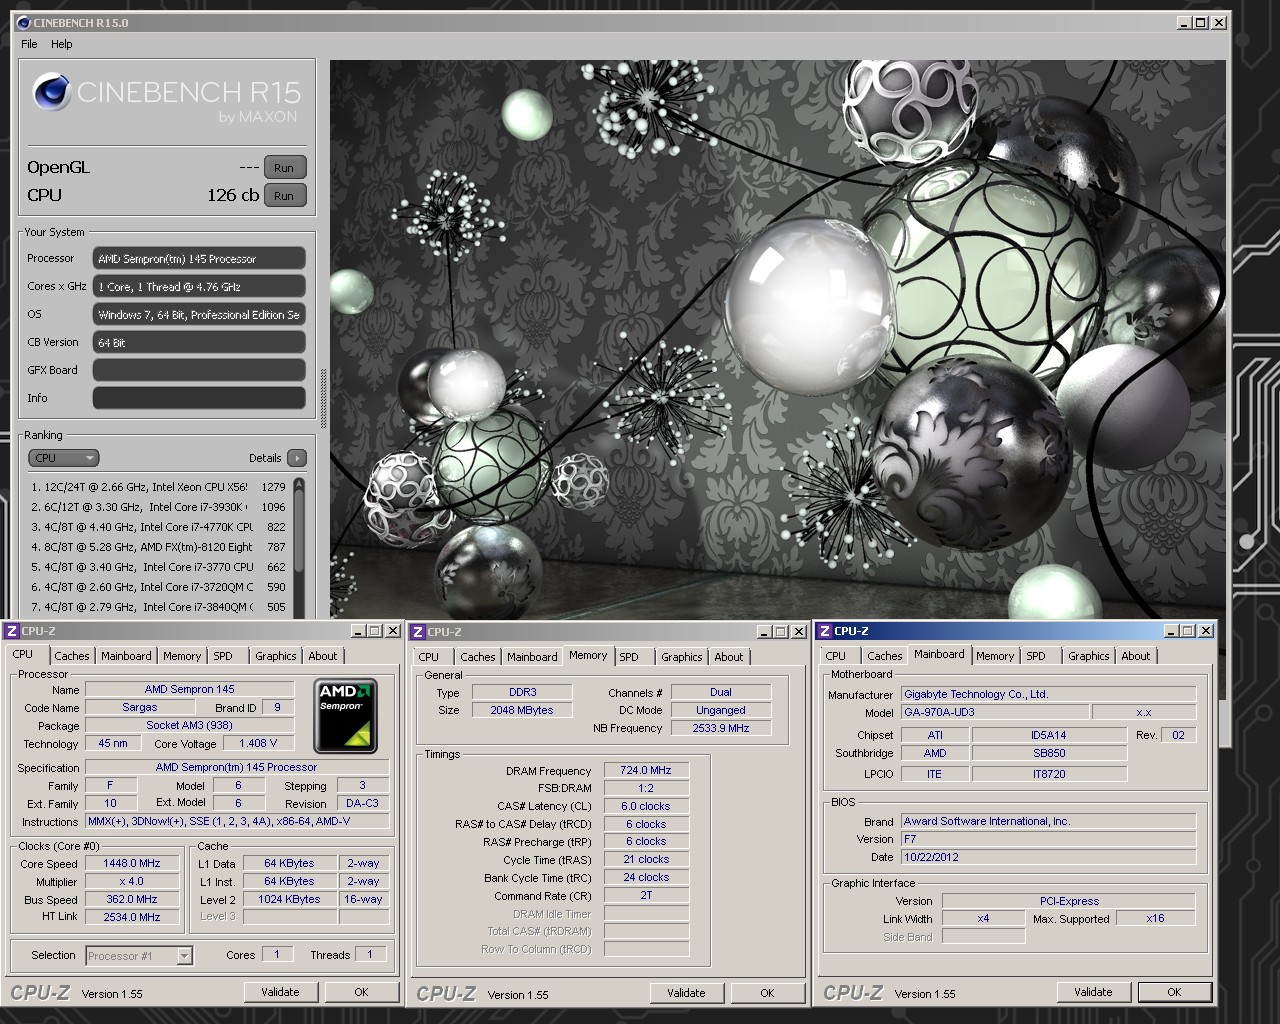Switch to Caches tab in CPU-Z Memory window
The image size is (1280, 1024).
[477, 657]
